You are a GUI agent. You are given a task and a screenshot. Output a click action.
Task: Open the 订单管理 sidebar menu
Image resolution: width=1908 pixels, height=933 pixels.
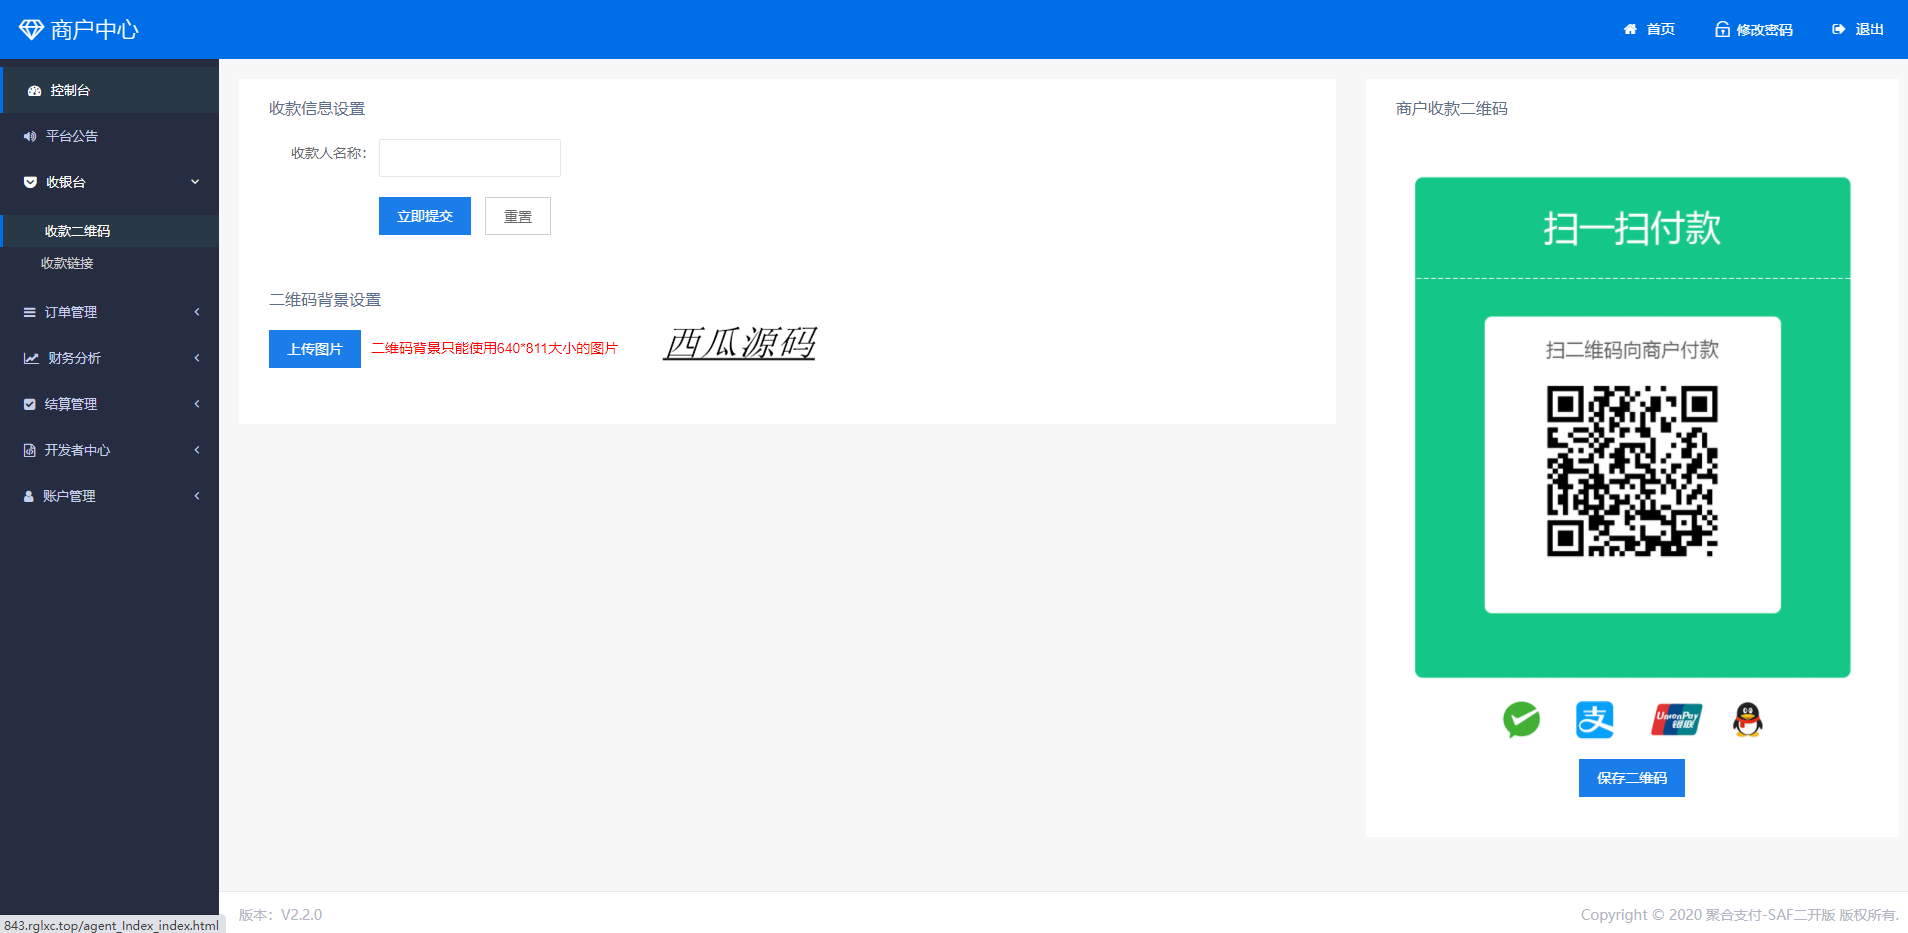pos(110,312)
